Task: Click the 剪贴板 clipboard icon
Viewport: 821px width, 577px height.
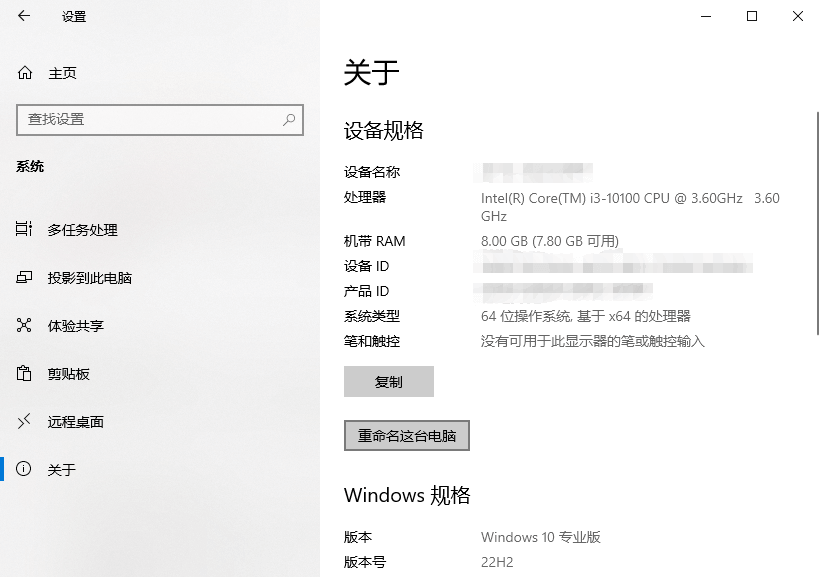Action: click(x=25, y=373)
